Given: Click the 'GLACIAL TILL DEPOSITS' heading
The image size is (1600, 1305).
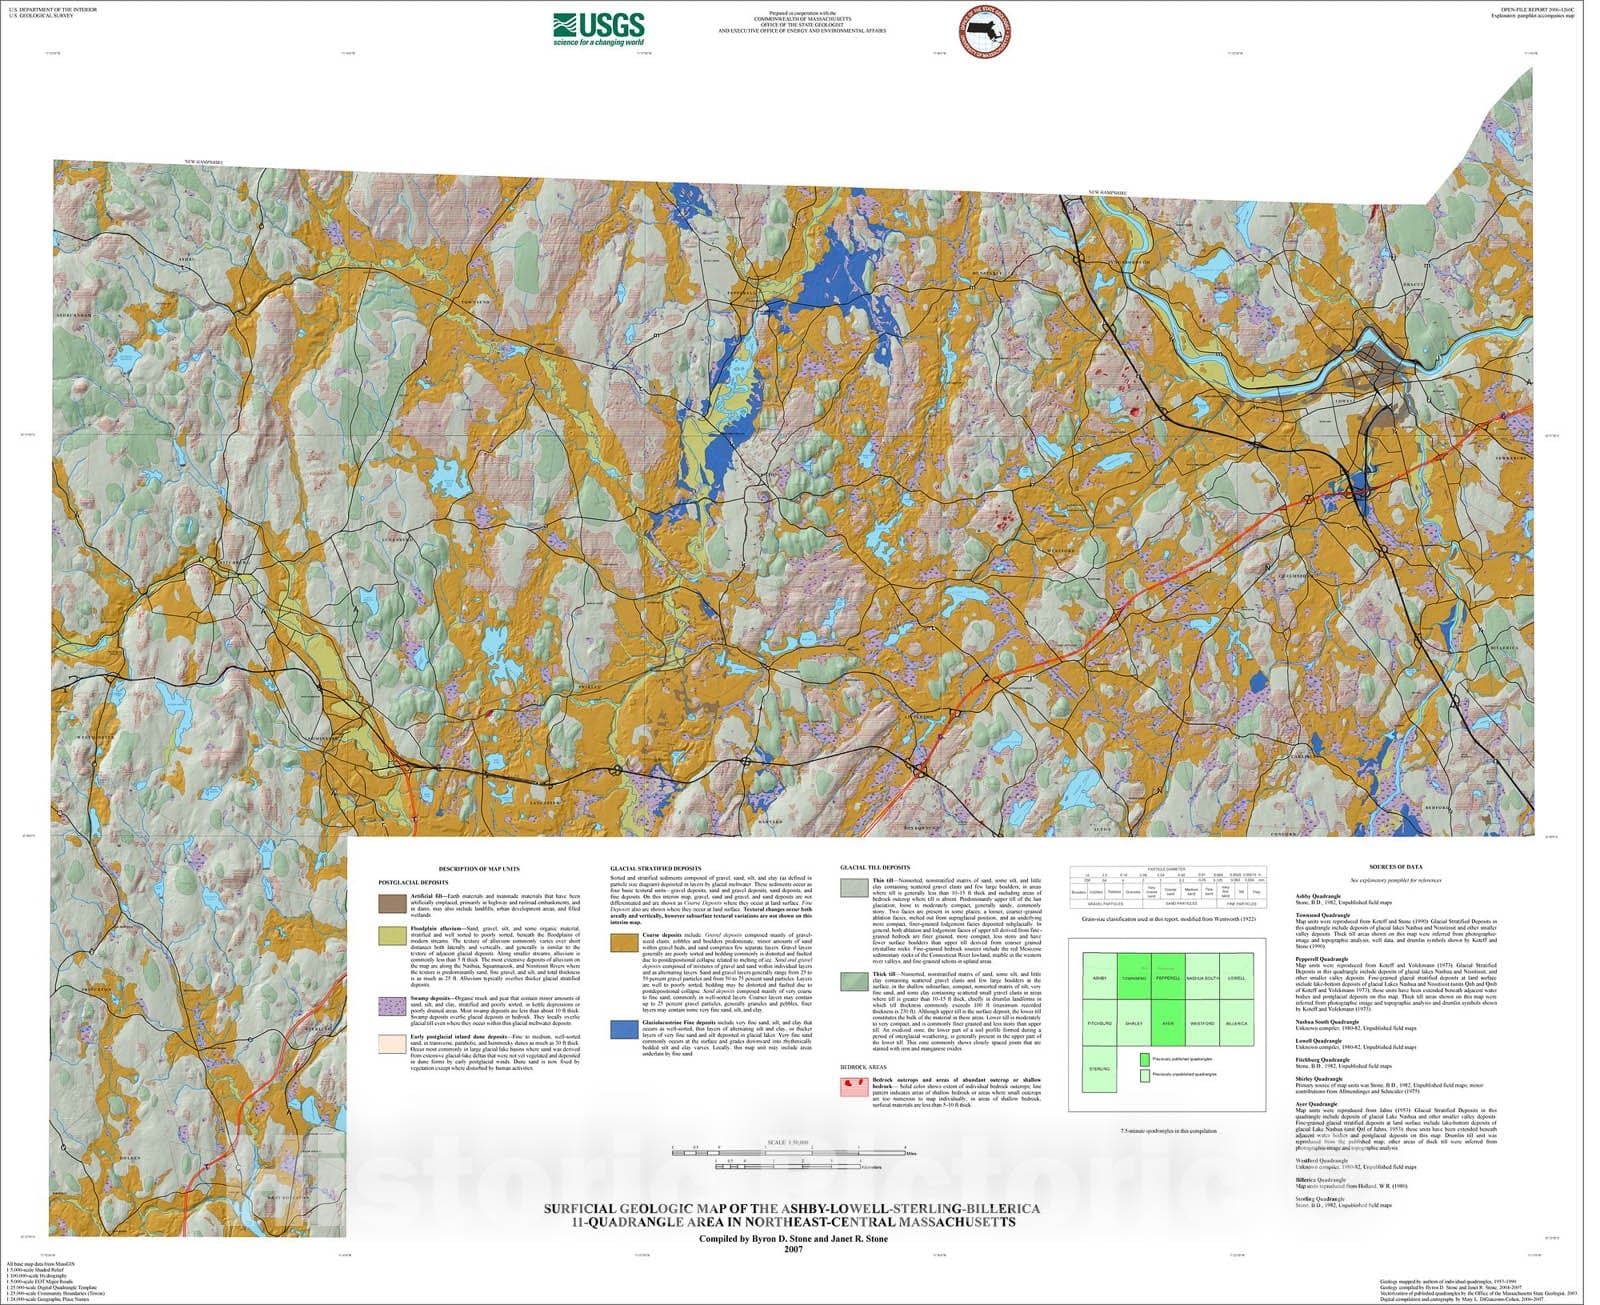Looking at the screenshot, I should click(875, 868).
